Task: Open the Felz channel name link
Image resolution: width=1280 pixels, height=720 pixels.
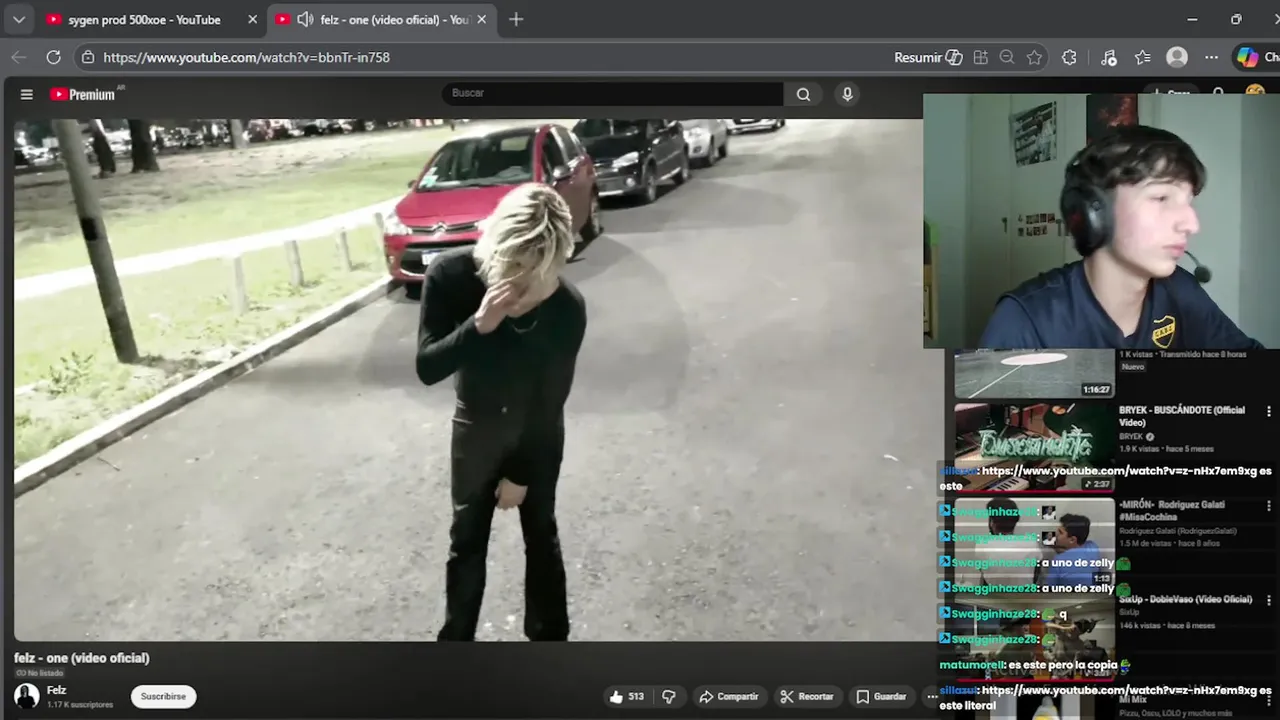Action: point(57,690)
